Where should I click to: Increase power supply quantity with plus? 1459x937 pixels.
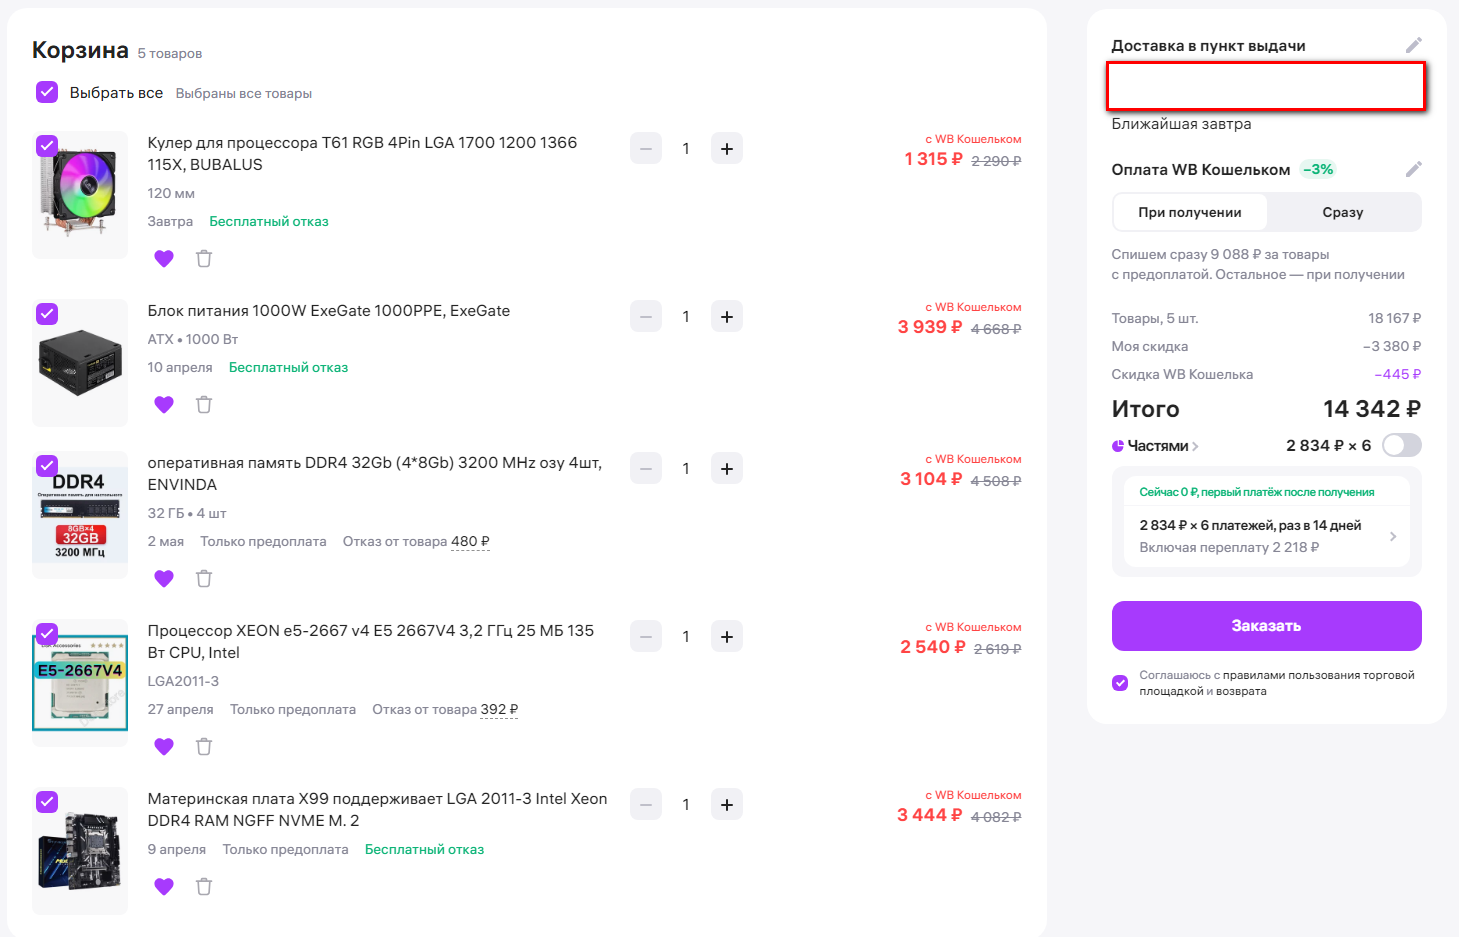point(727,317)
